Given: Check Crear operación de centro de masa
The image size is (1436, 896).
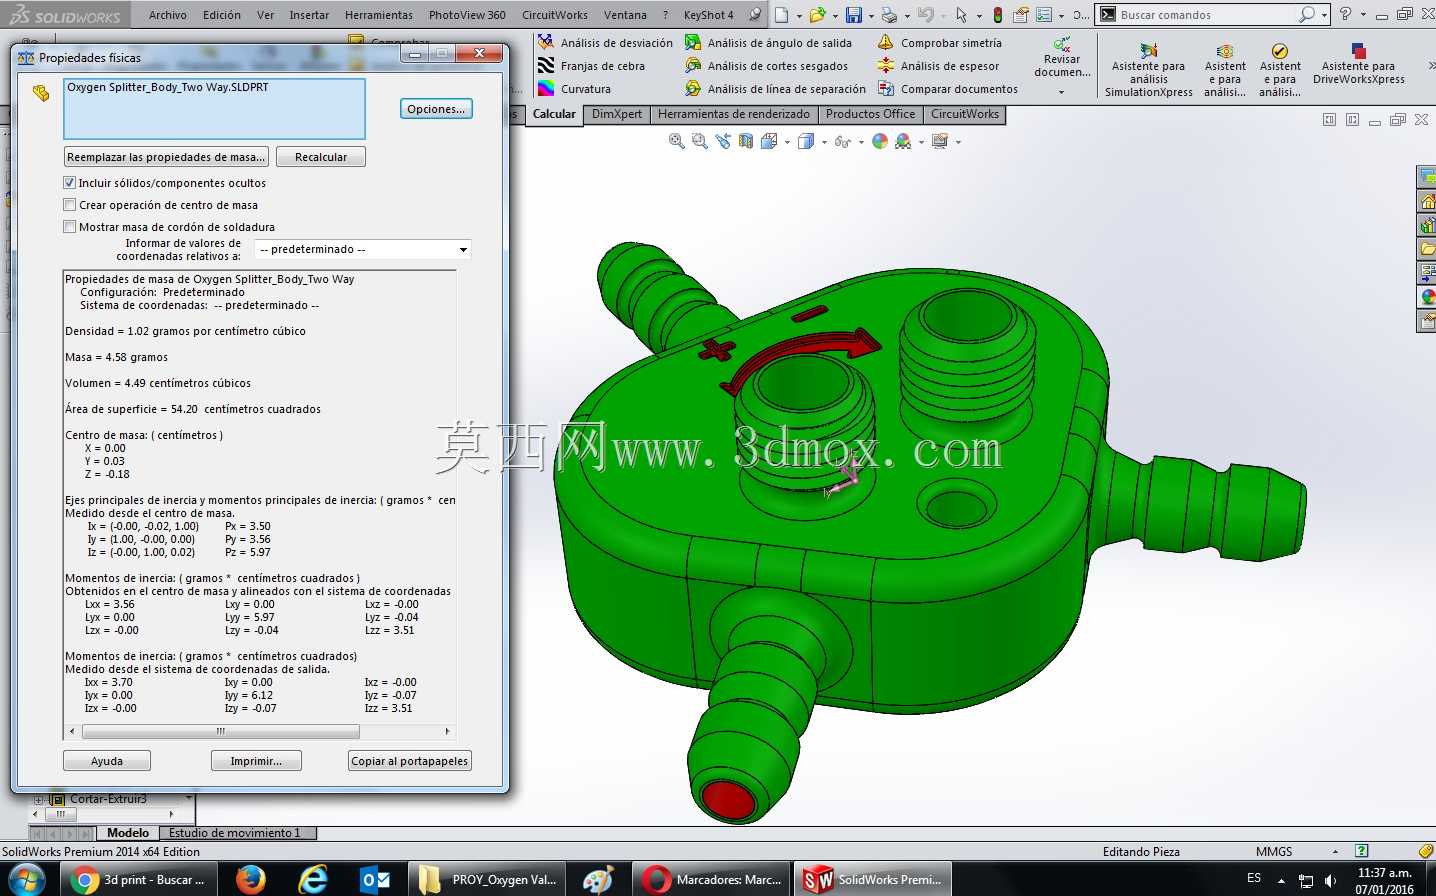Looking at the screenshot, I should [69, 205].
